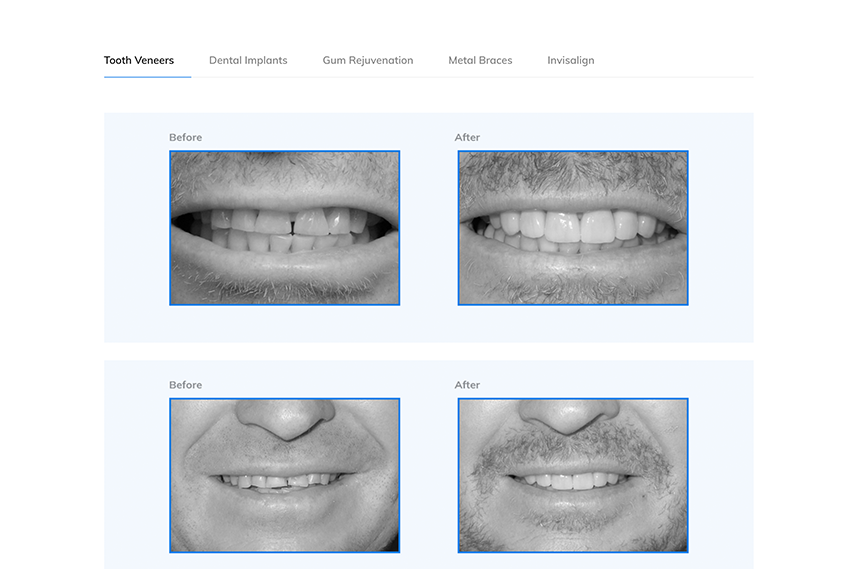
Task: Click the nose in the second After photo
Action: 571,420
